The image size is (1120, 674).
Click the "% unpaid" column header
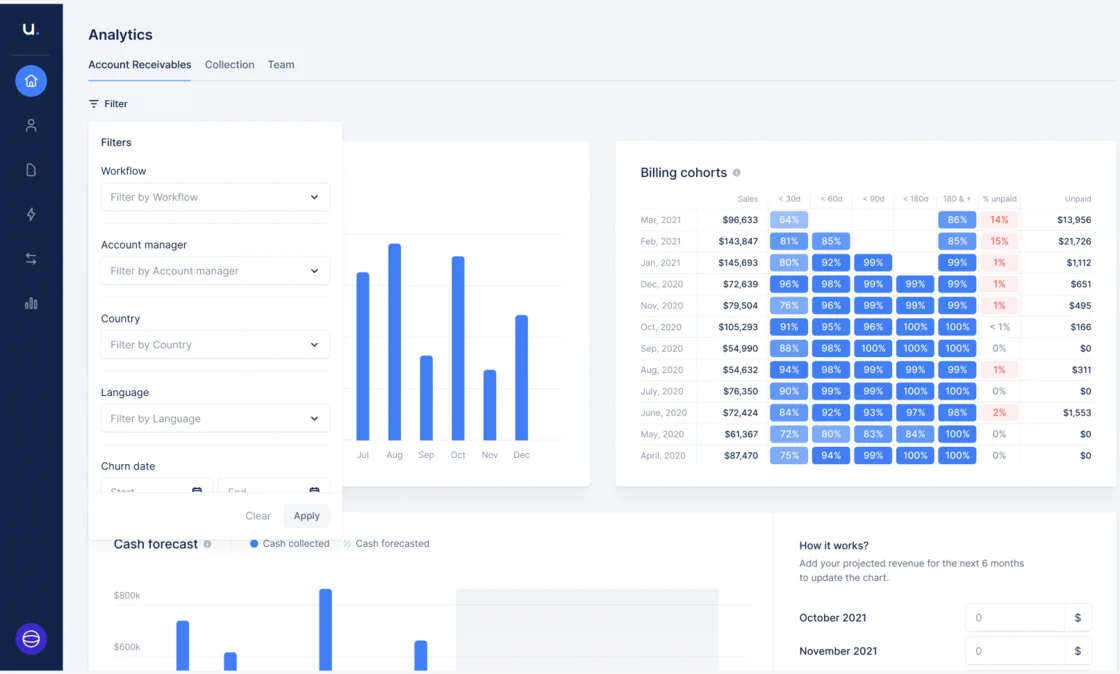999,198
